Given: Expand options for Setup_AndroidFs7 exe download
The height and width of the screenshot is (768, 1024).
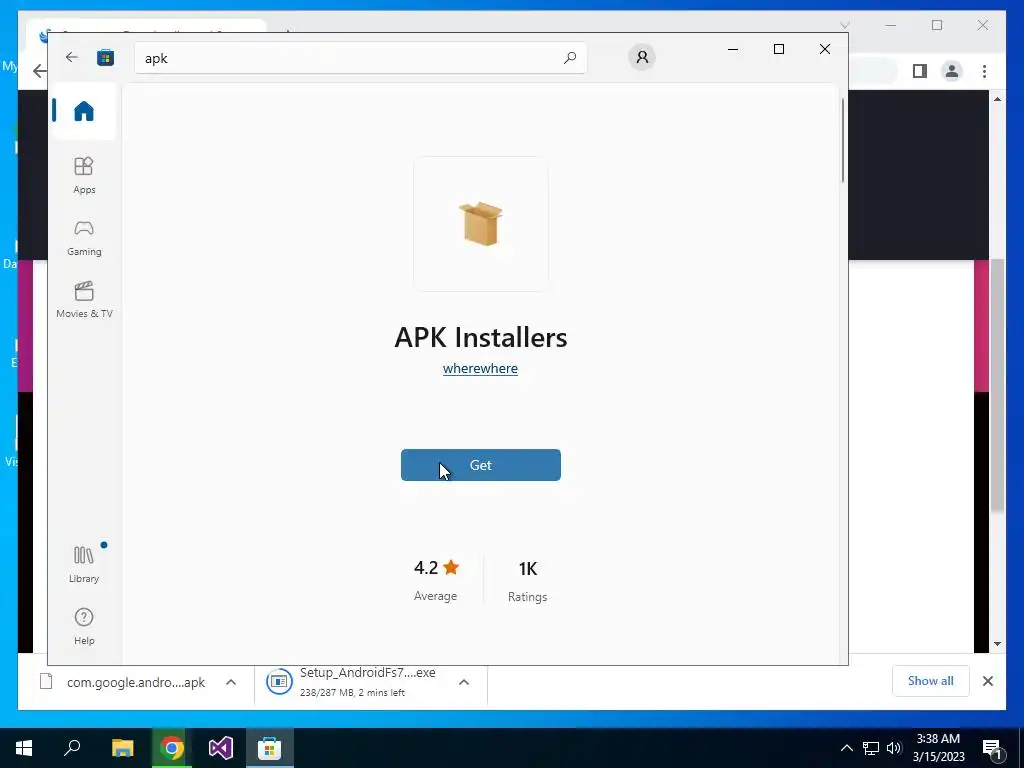Looking at the screenshot, I should click(x=464, y=682).
